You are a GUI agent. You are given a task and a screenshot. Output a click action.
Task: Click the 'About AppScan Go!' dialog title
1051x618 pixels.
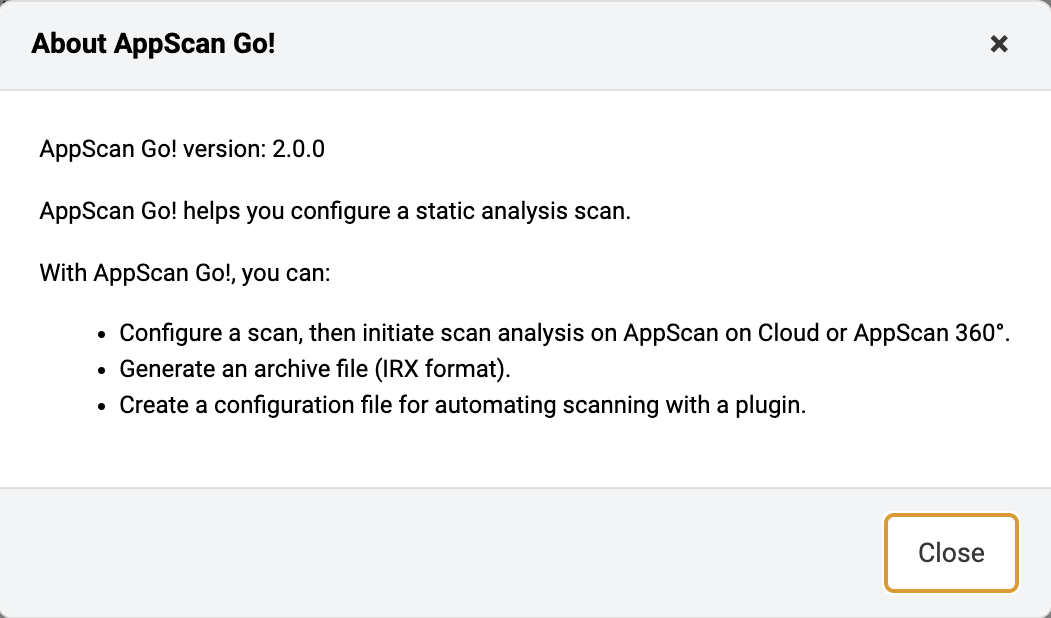153,44
